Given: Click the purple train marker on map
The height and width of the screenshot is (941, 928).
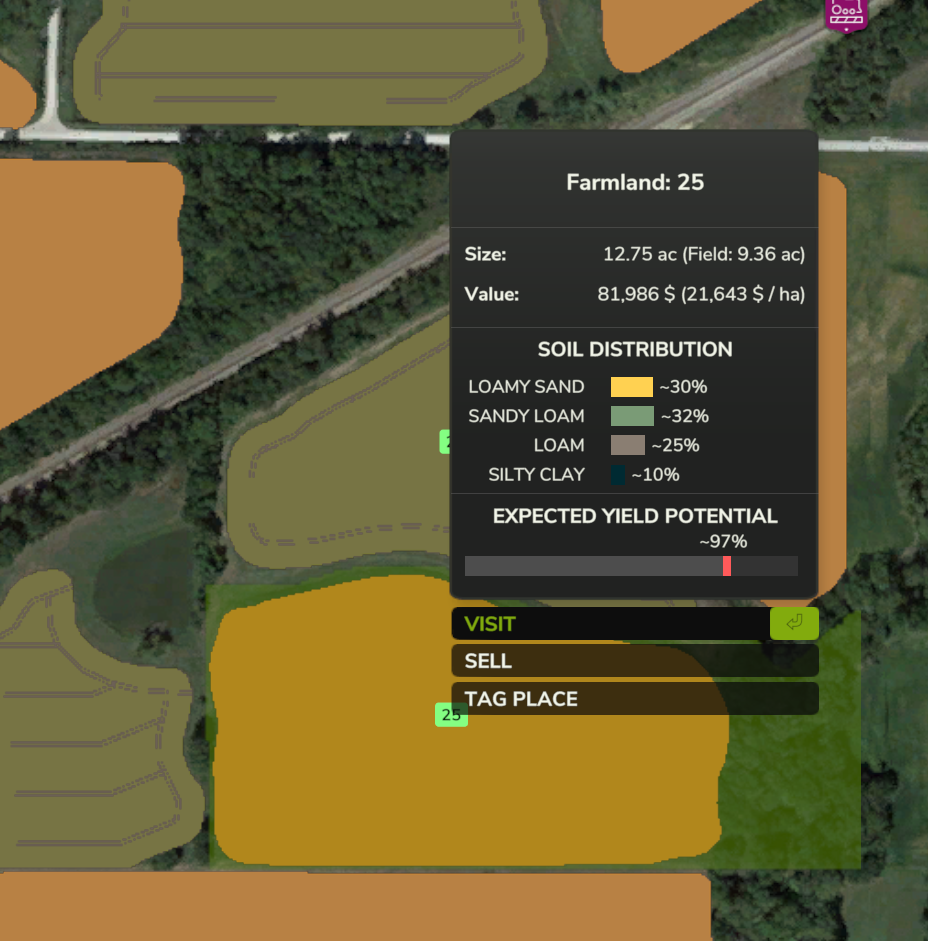Looking at the screenshot, I should coord(846,14).
